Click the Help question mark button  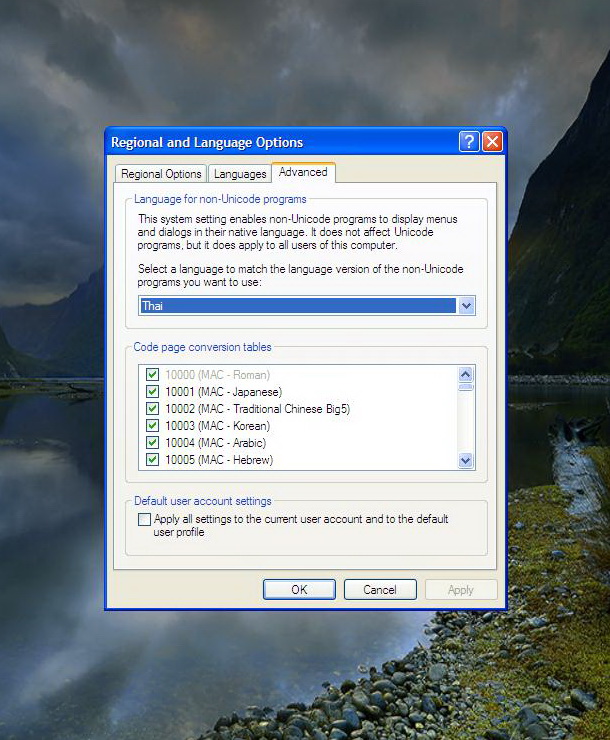(469, 142)
